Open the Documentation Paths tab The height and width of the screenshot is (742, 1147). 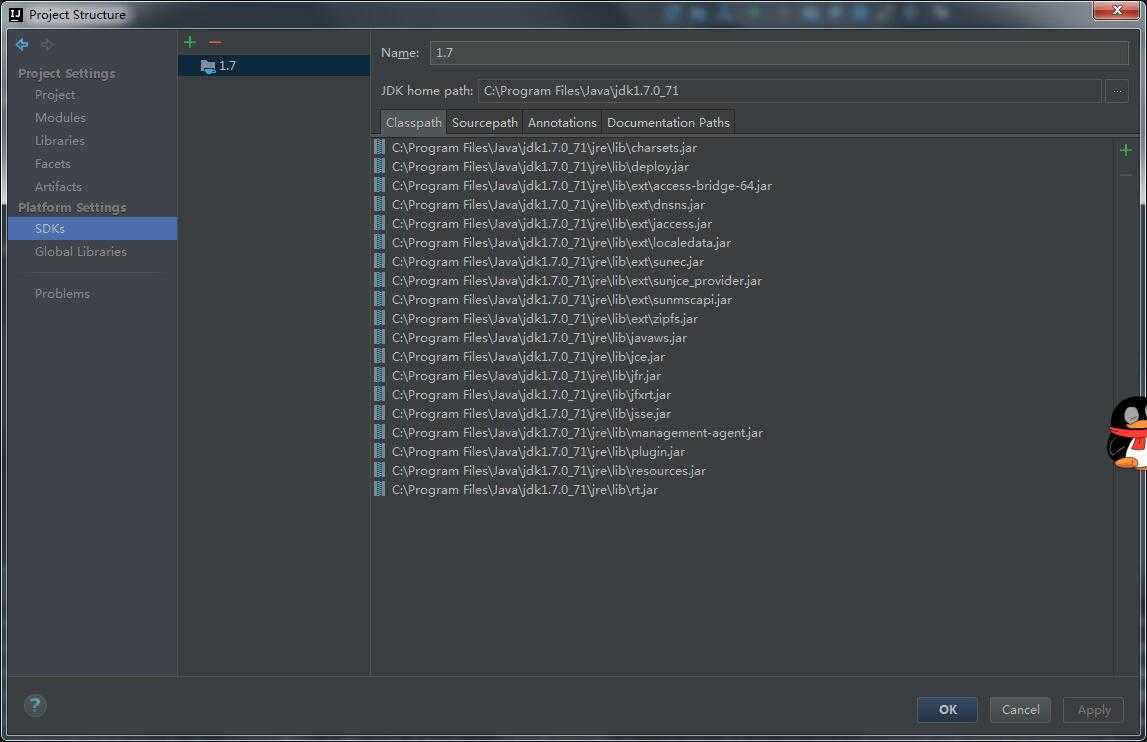coord(668,122)
